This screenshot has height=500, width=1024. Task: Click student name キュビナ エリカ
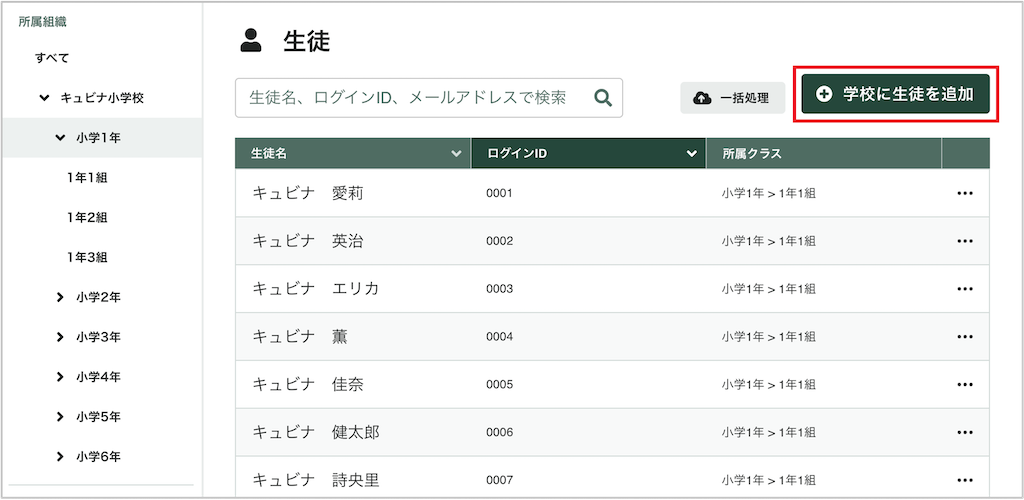point(315,289)
